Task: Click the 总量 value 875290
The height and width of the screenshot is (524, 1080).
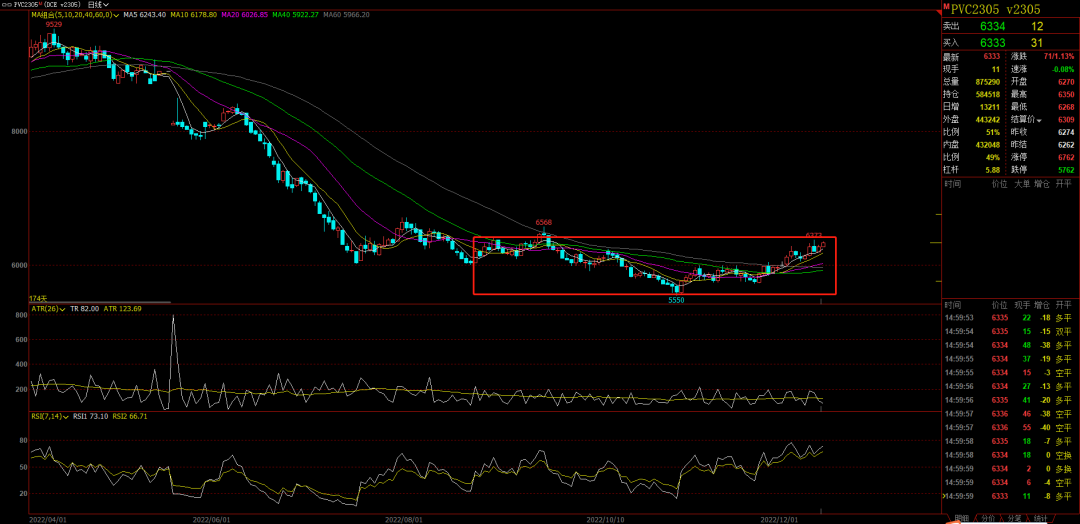Action: (x=987, y=81)
